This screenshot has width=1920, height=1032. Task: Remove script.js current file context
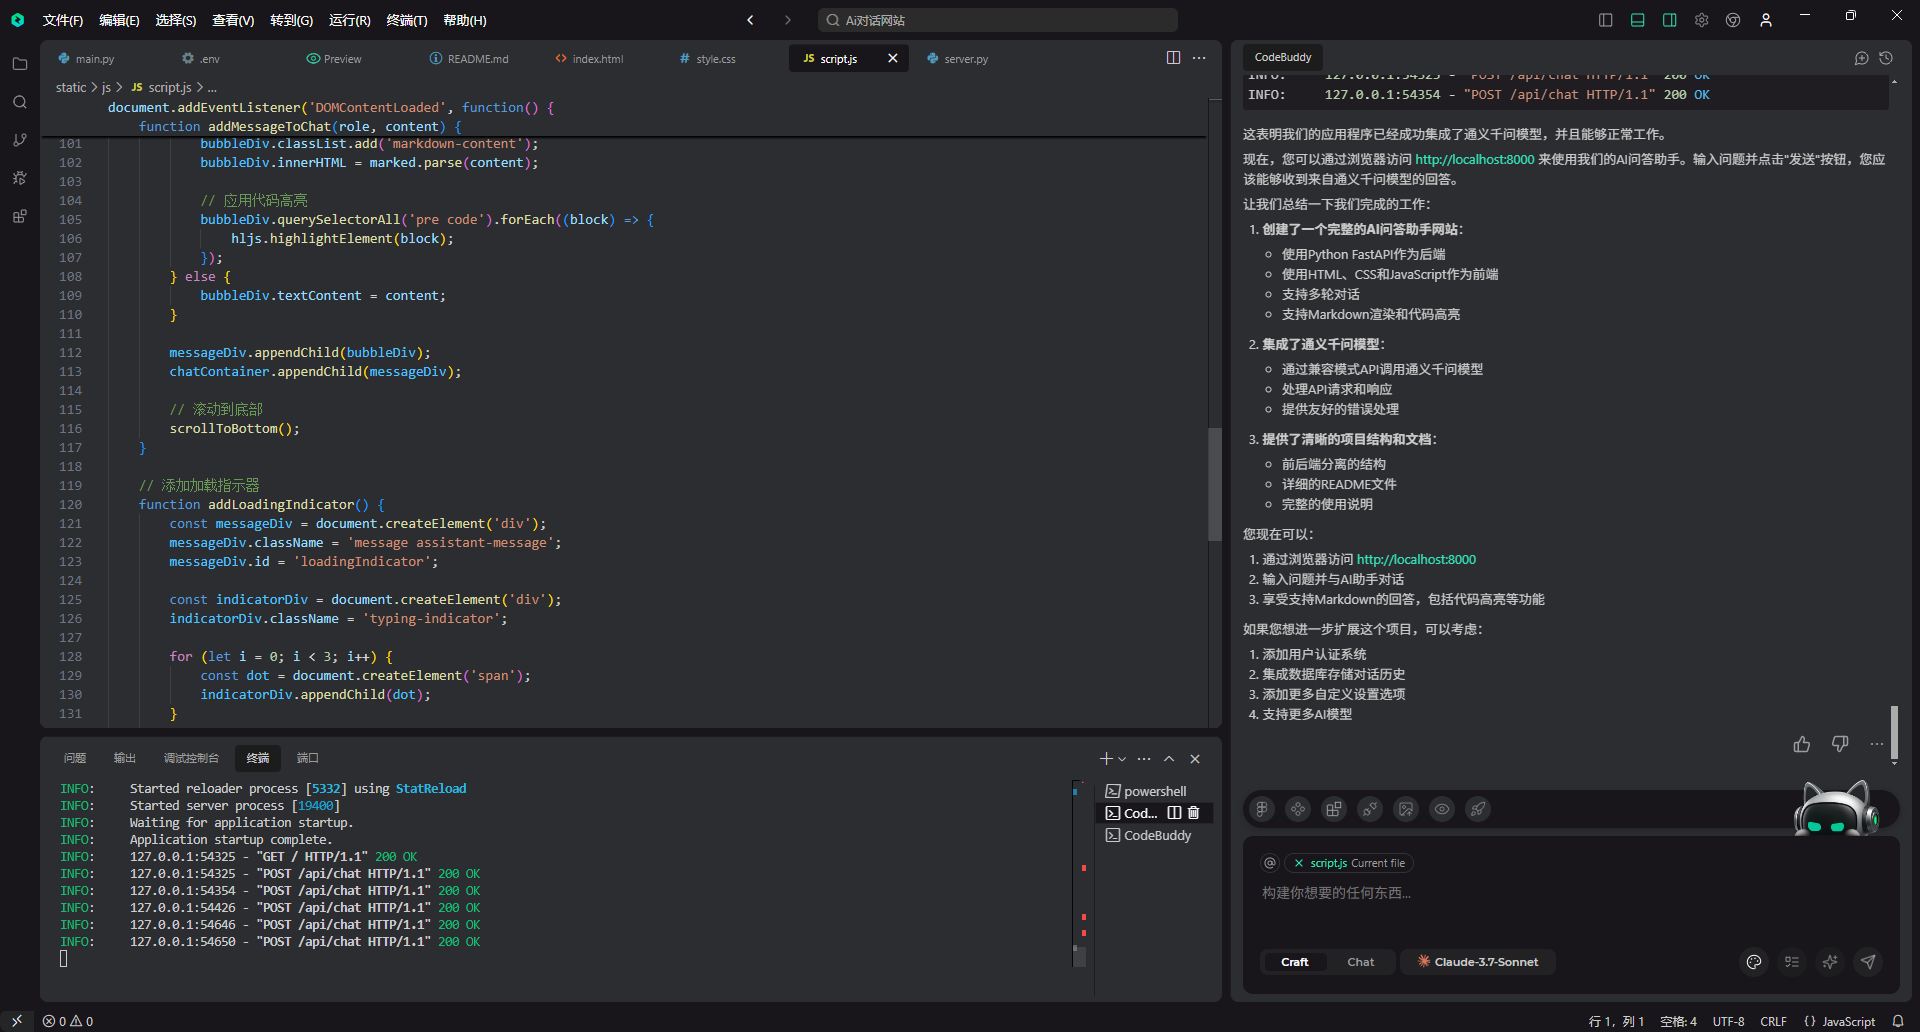[x=1299, y=863]
